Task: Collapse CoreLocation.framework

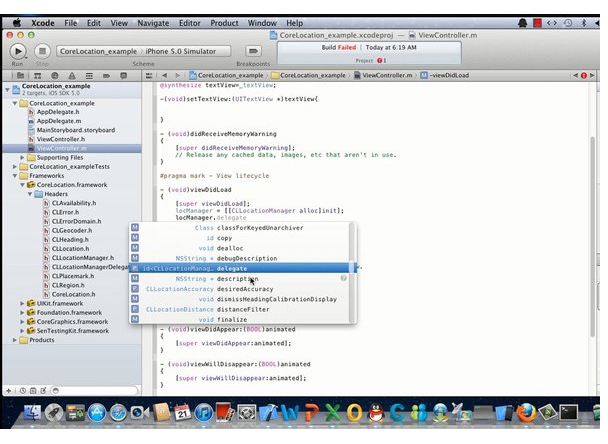Action: [22, 185]
